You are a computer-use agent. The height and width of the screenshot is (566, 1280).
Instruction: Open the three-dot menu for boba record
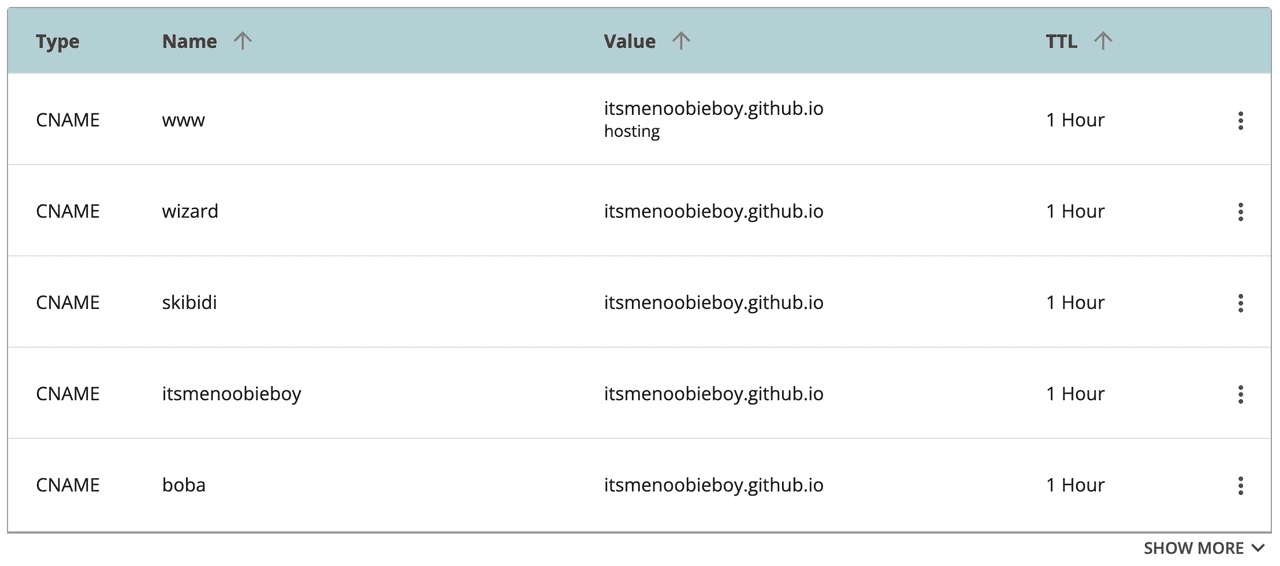[1240, 486]
